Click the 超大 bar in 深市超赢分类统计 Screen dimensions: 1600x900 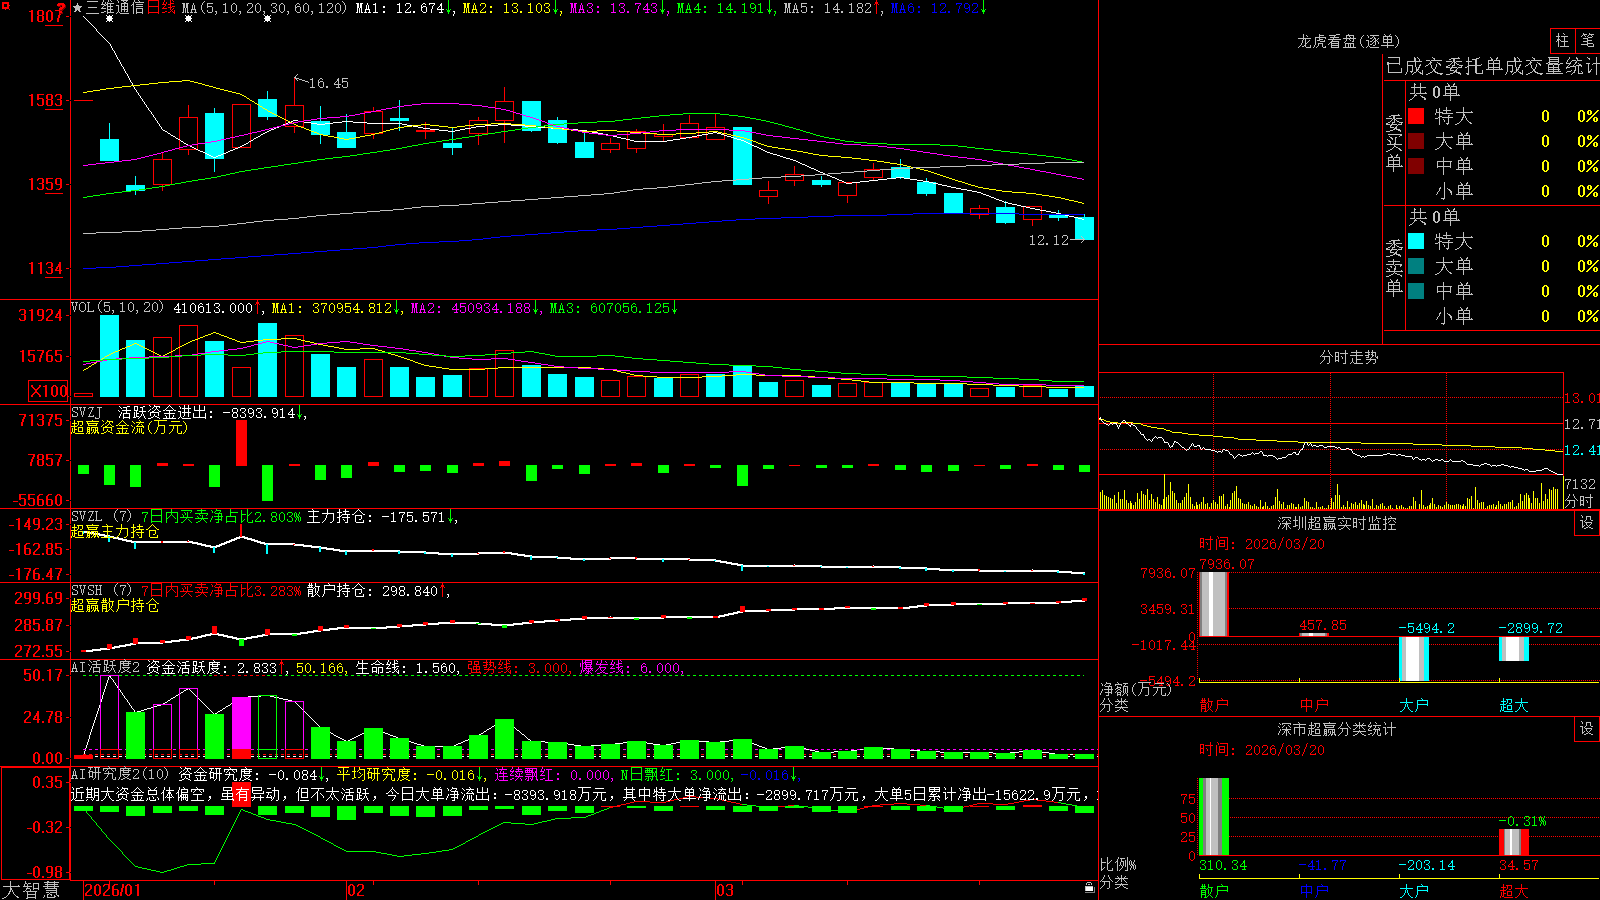point(1513,842)
